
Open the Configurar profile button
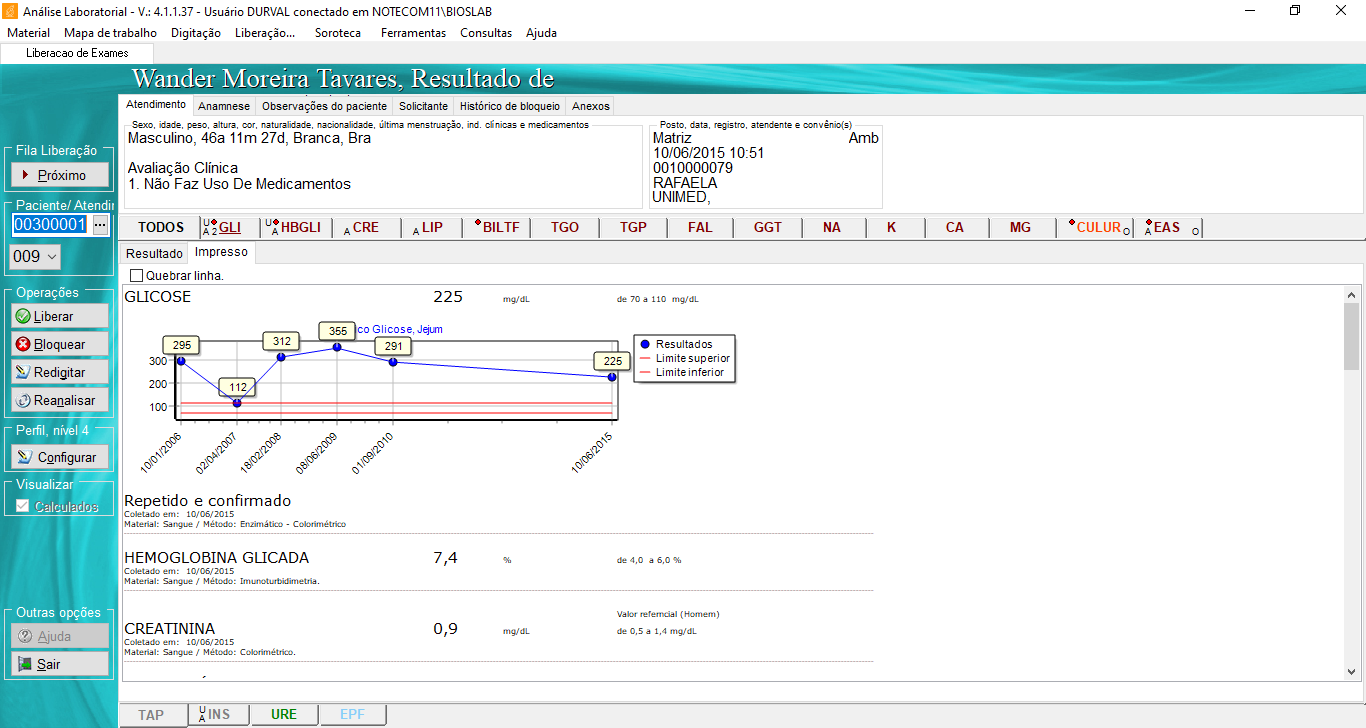(59, 457)
